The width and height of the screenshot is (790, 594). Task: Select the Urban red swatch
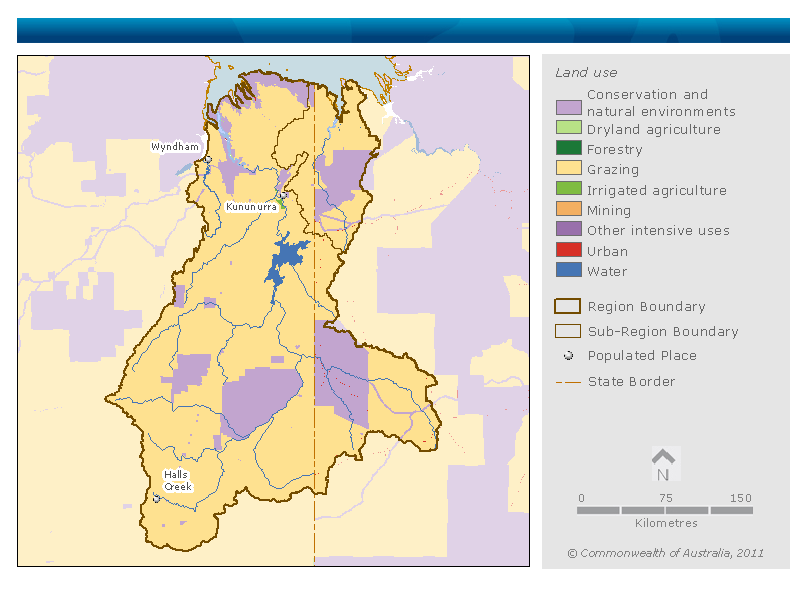[x=569, y=249]
